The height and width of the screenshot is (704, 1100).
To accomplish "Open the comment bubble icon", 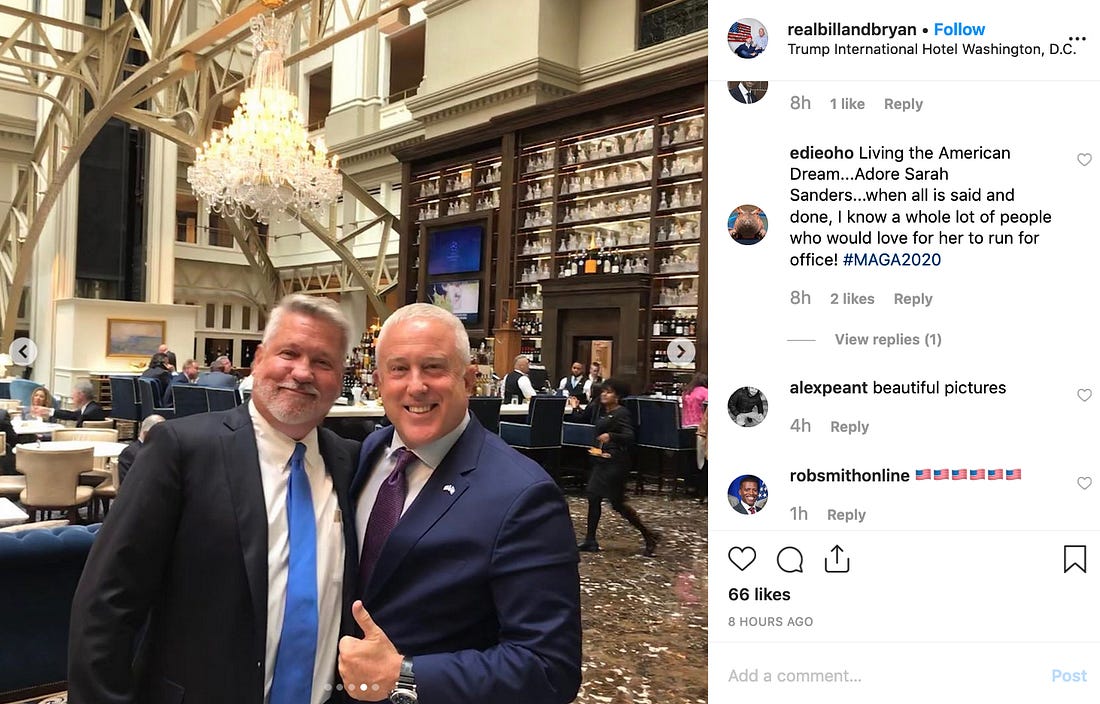I will pyautogui.click(x=790, y=560).
